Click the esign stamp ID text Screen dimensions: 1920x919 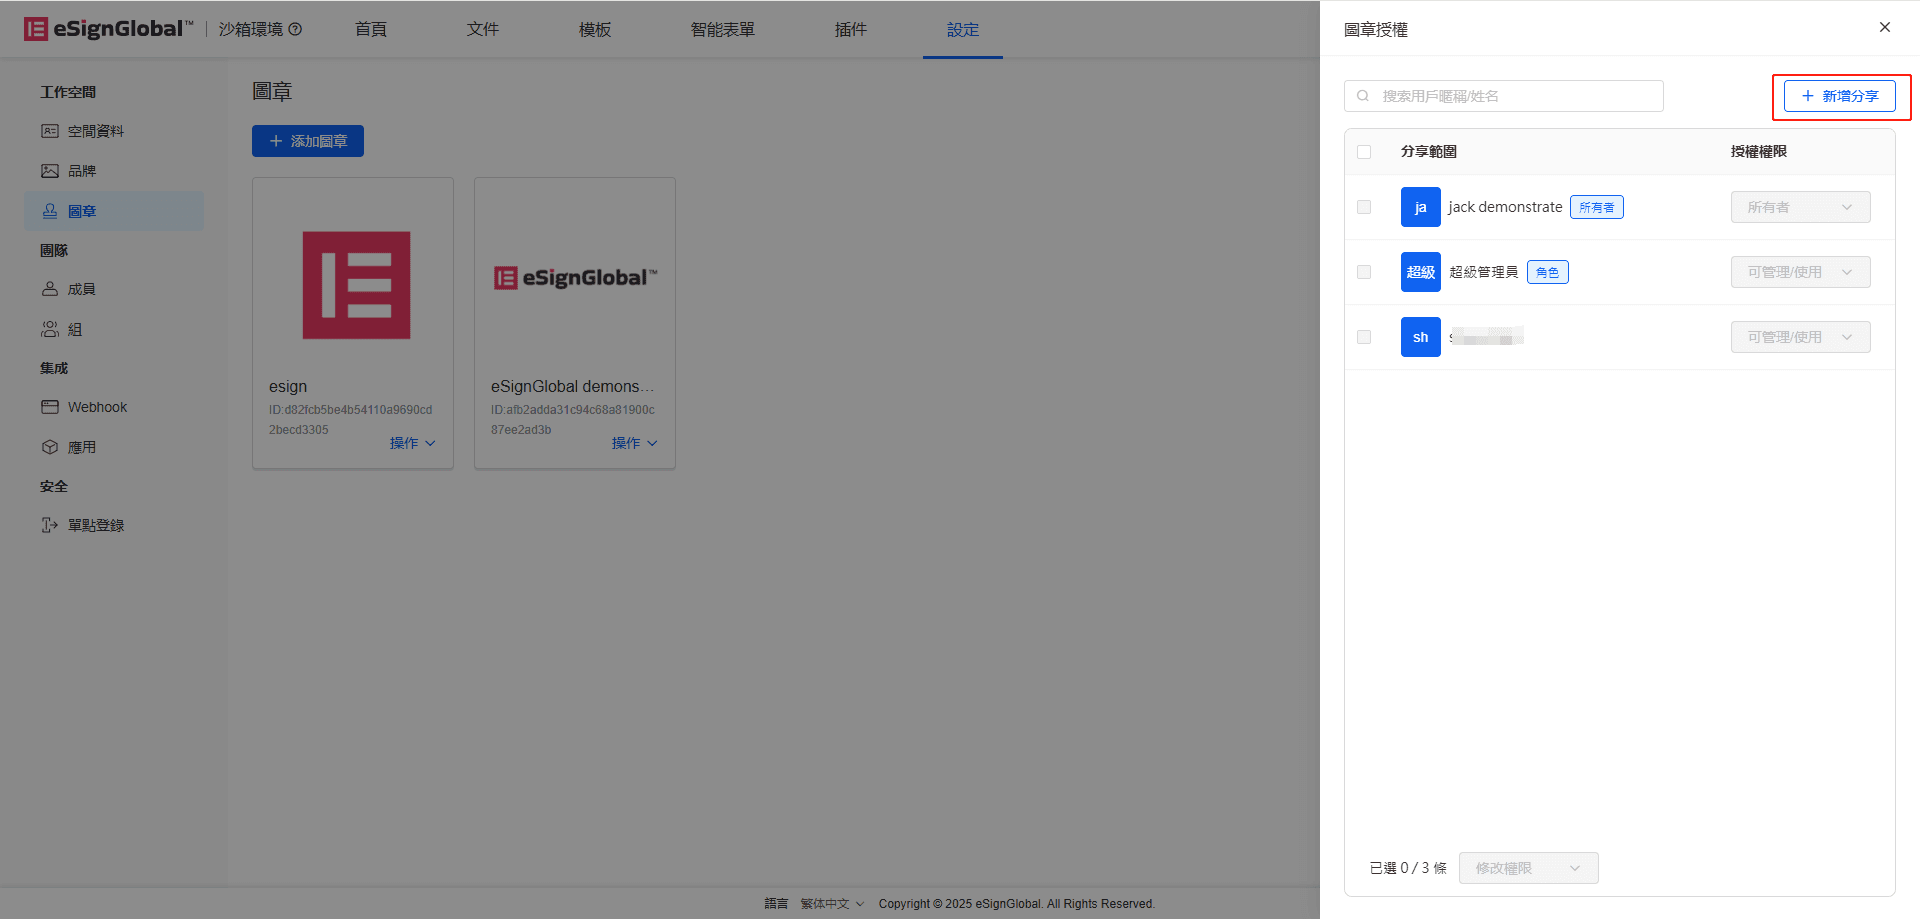tap(350, 420)
